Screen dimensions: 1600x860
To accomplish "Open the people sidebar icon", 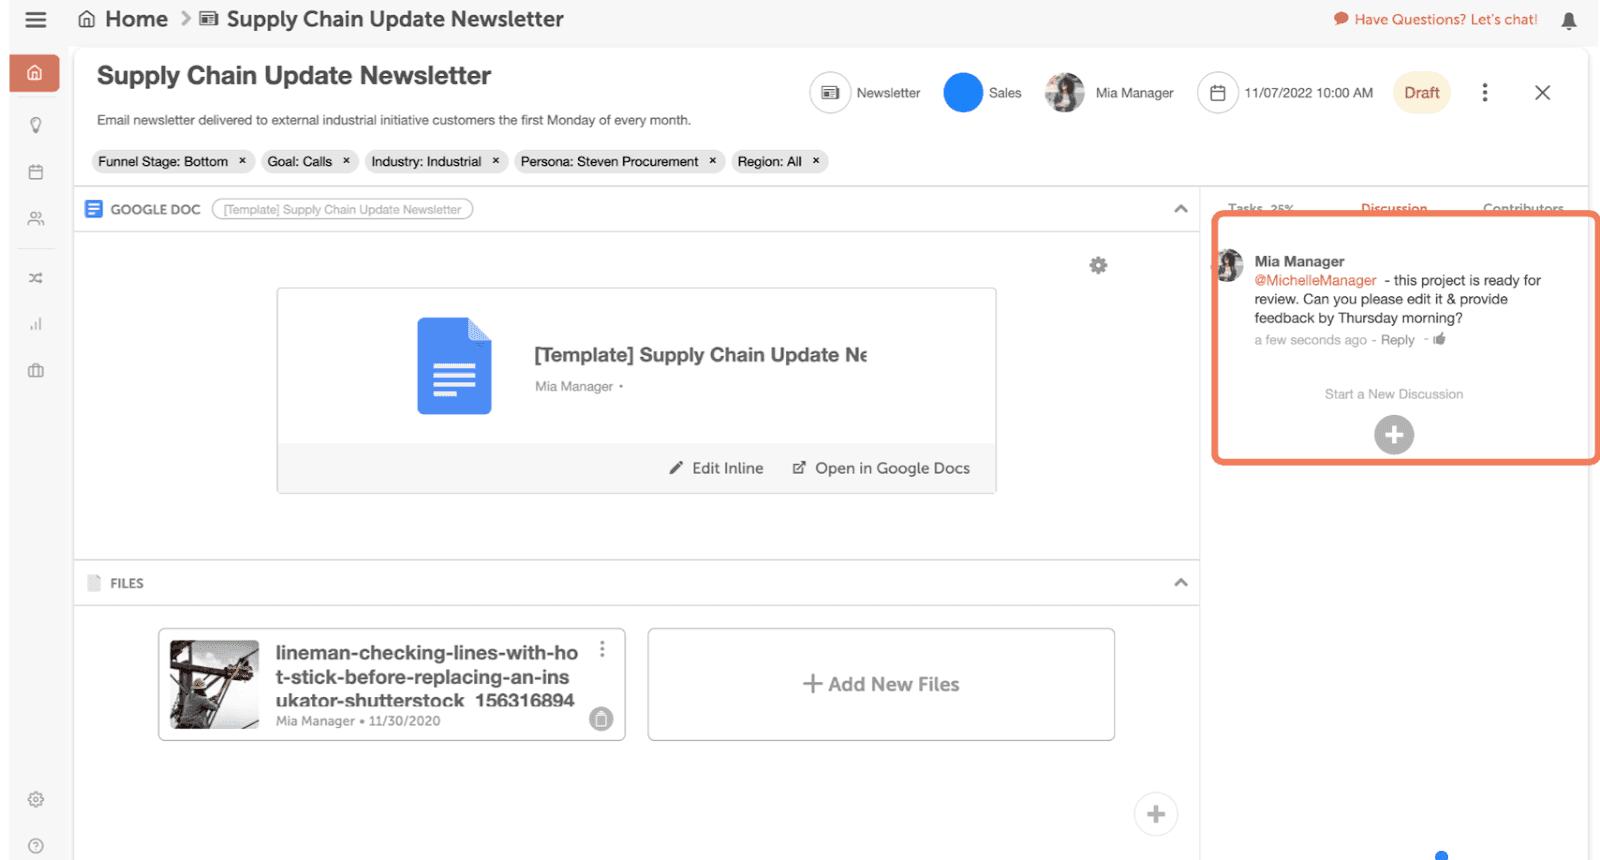I will 36,218.
